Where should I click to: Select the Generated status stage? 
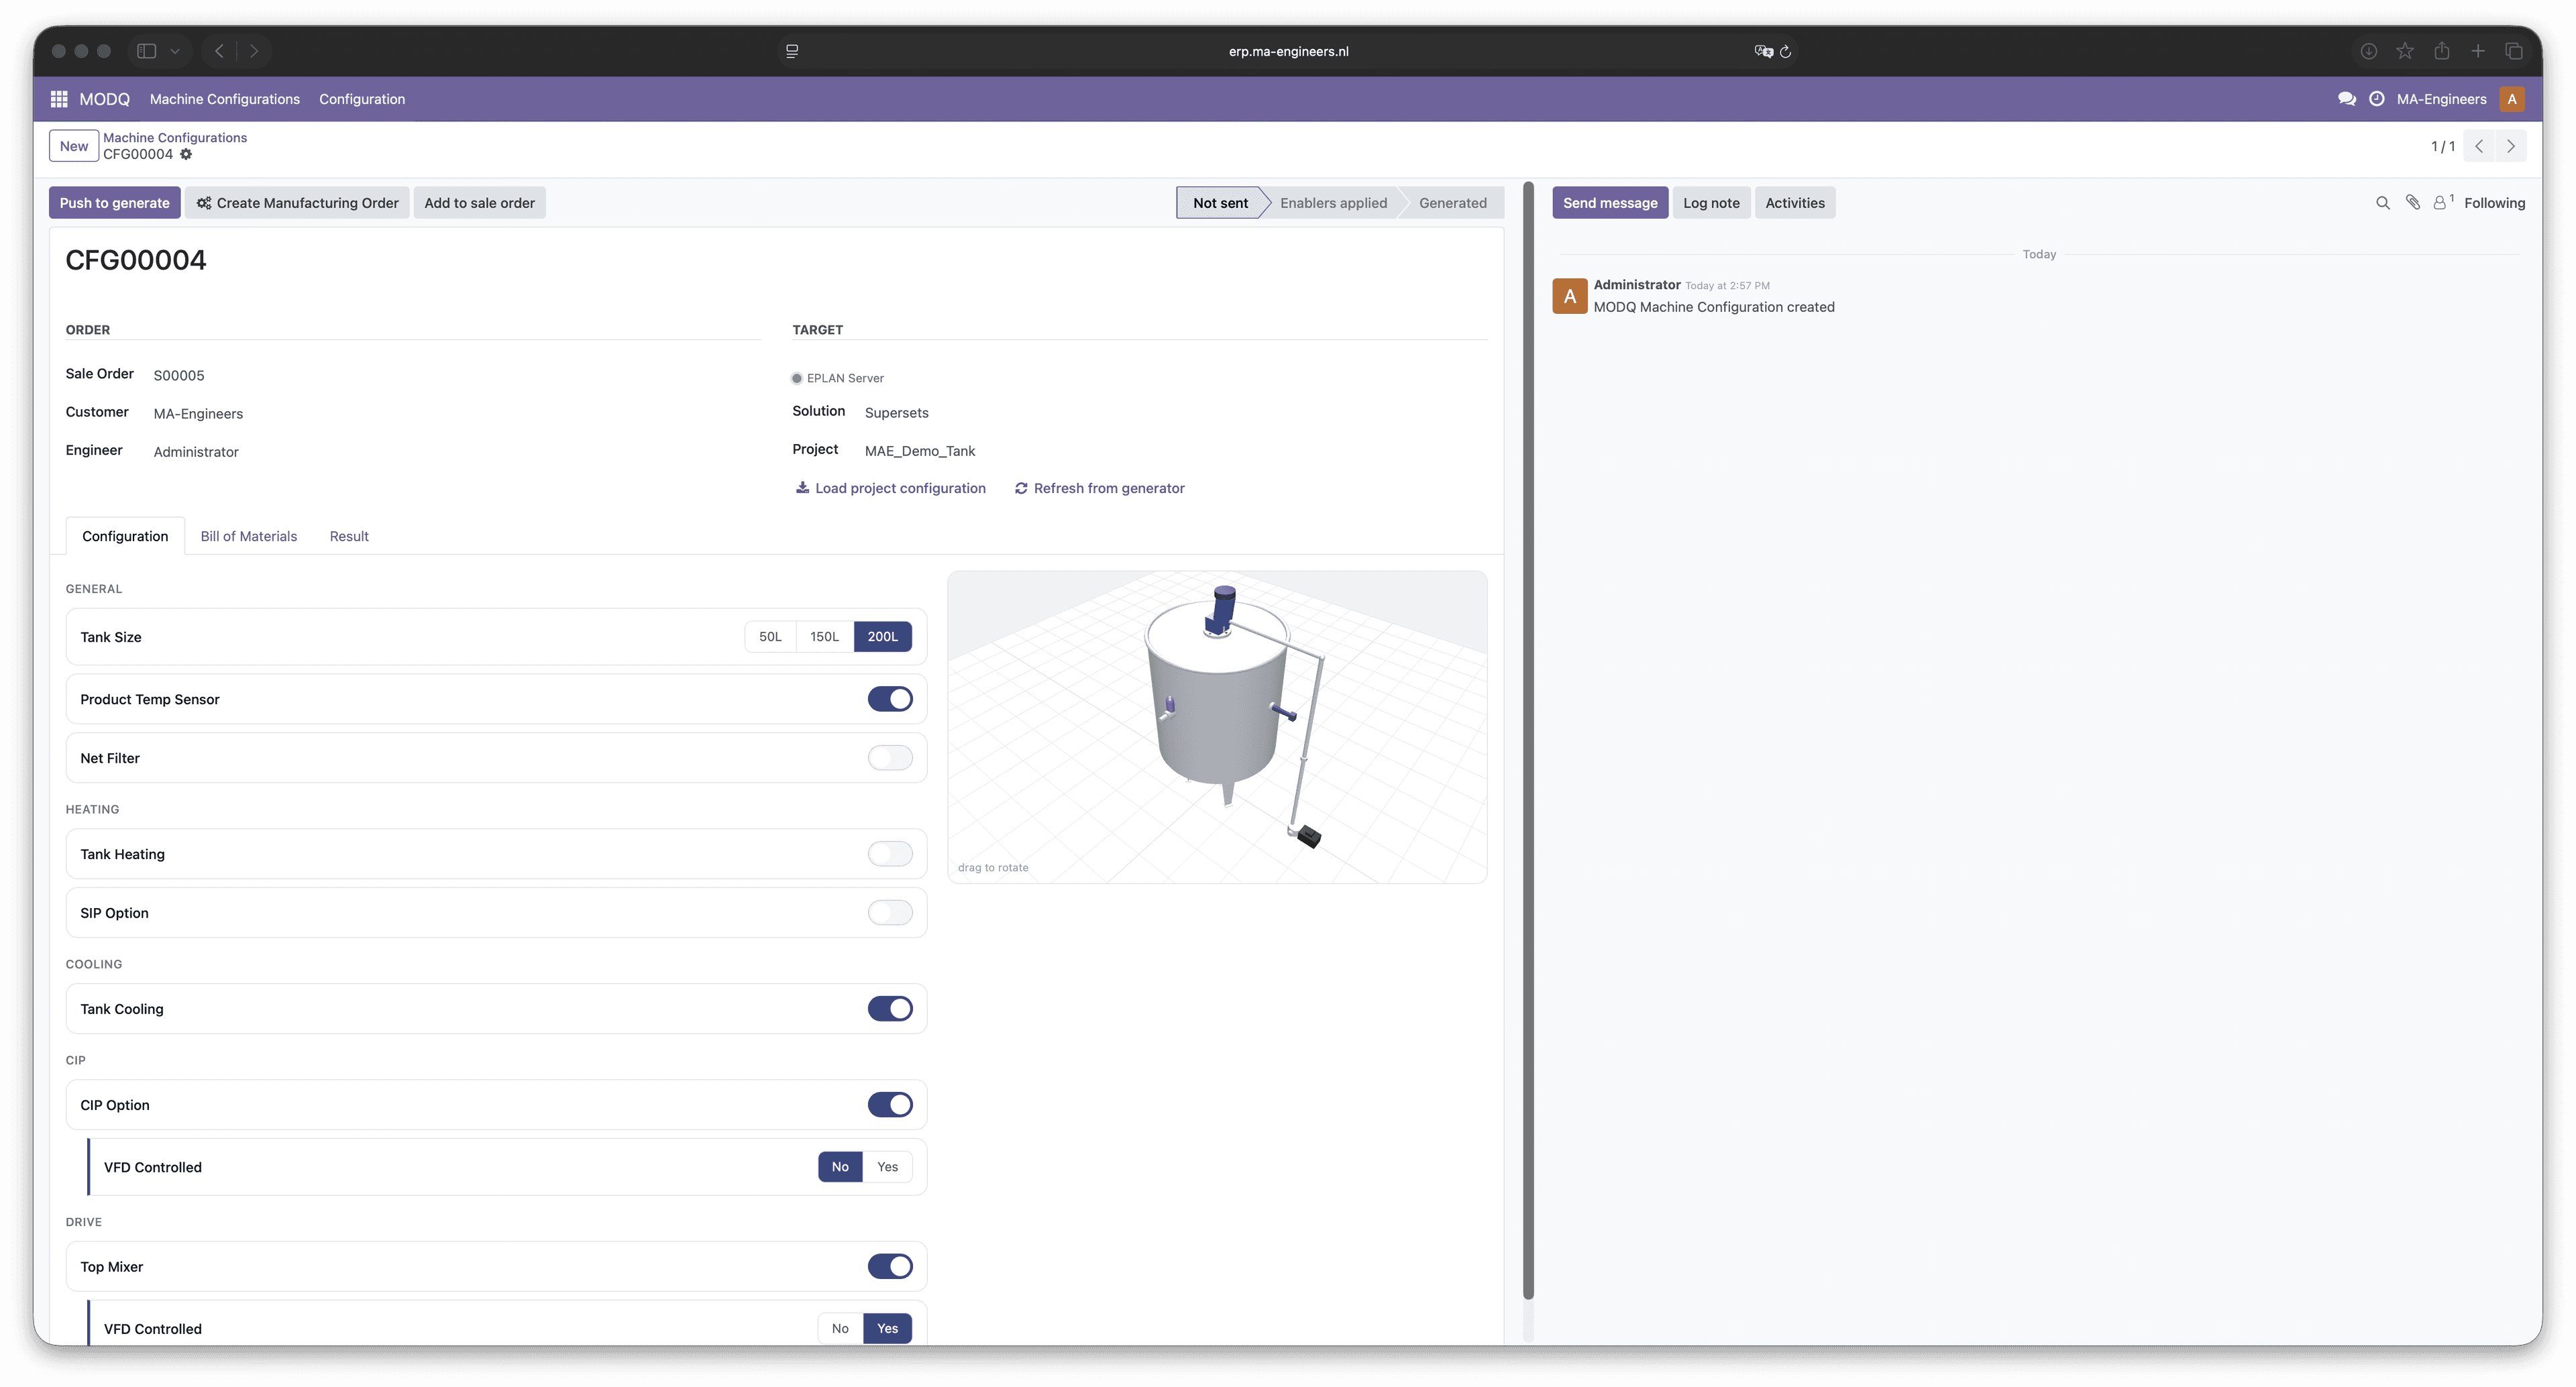point(1452,203)
